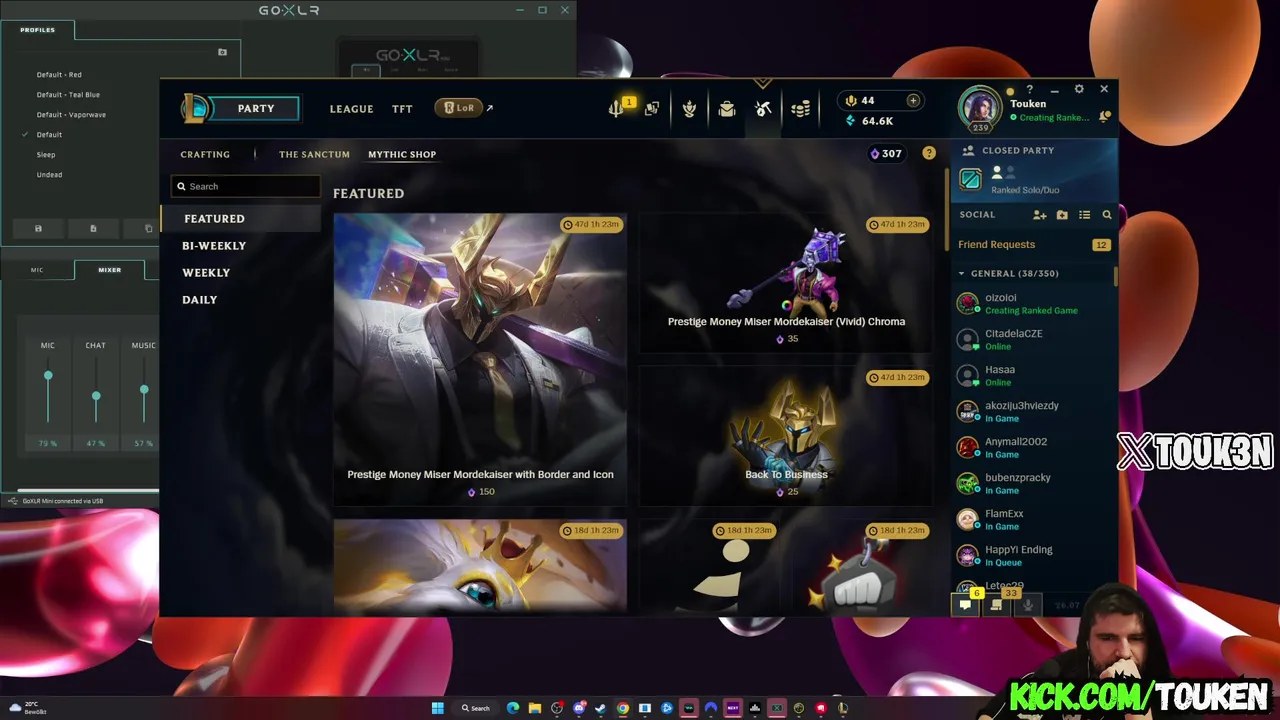
Task: Open the Clash trophy icon with badge
Action: pos(617,108)
